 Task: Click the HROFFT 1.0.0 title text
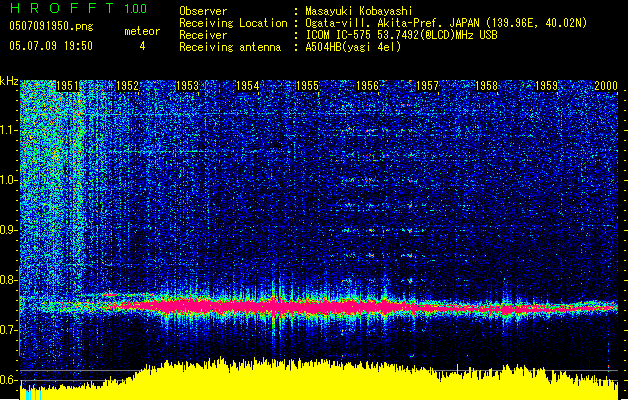79,8
